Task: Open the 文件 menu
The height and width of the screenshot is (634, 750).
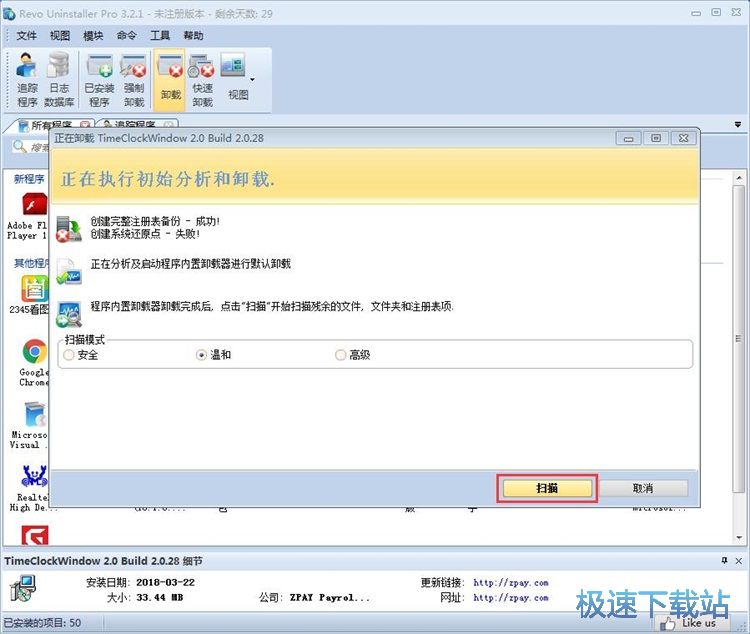Action: click(26, 35)
